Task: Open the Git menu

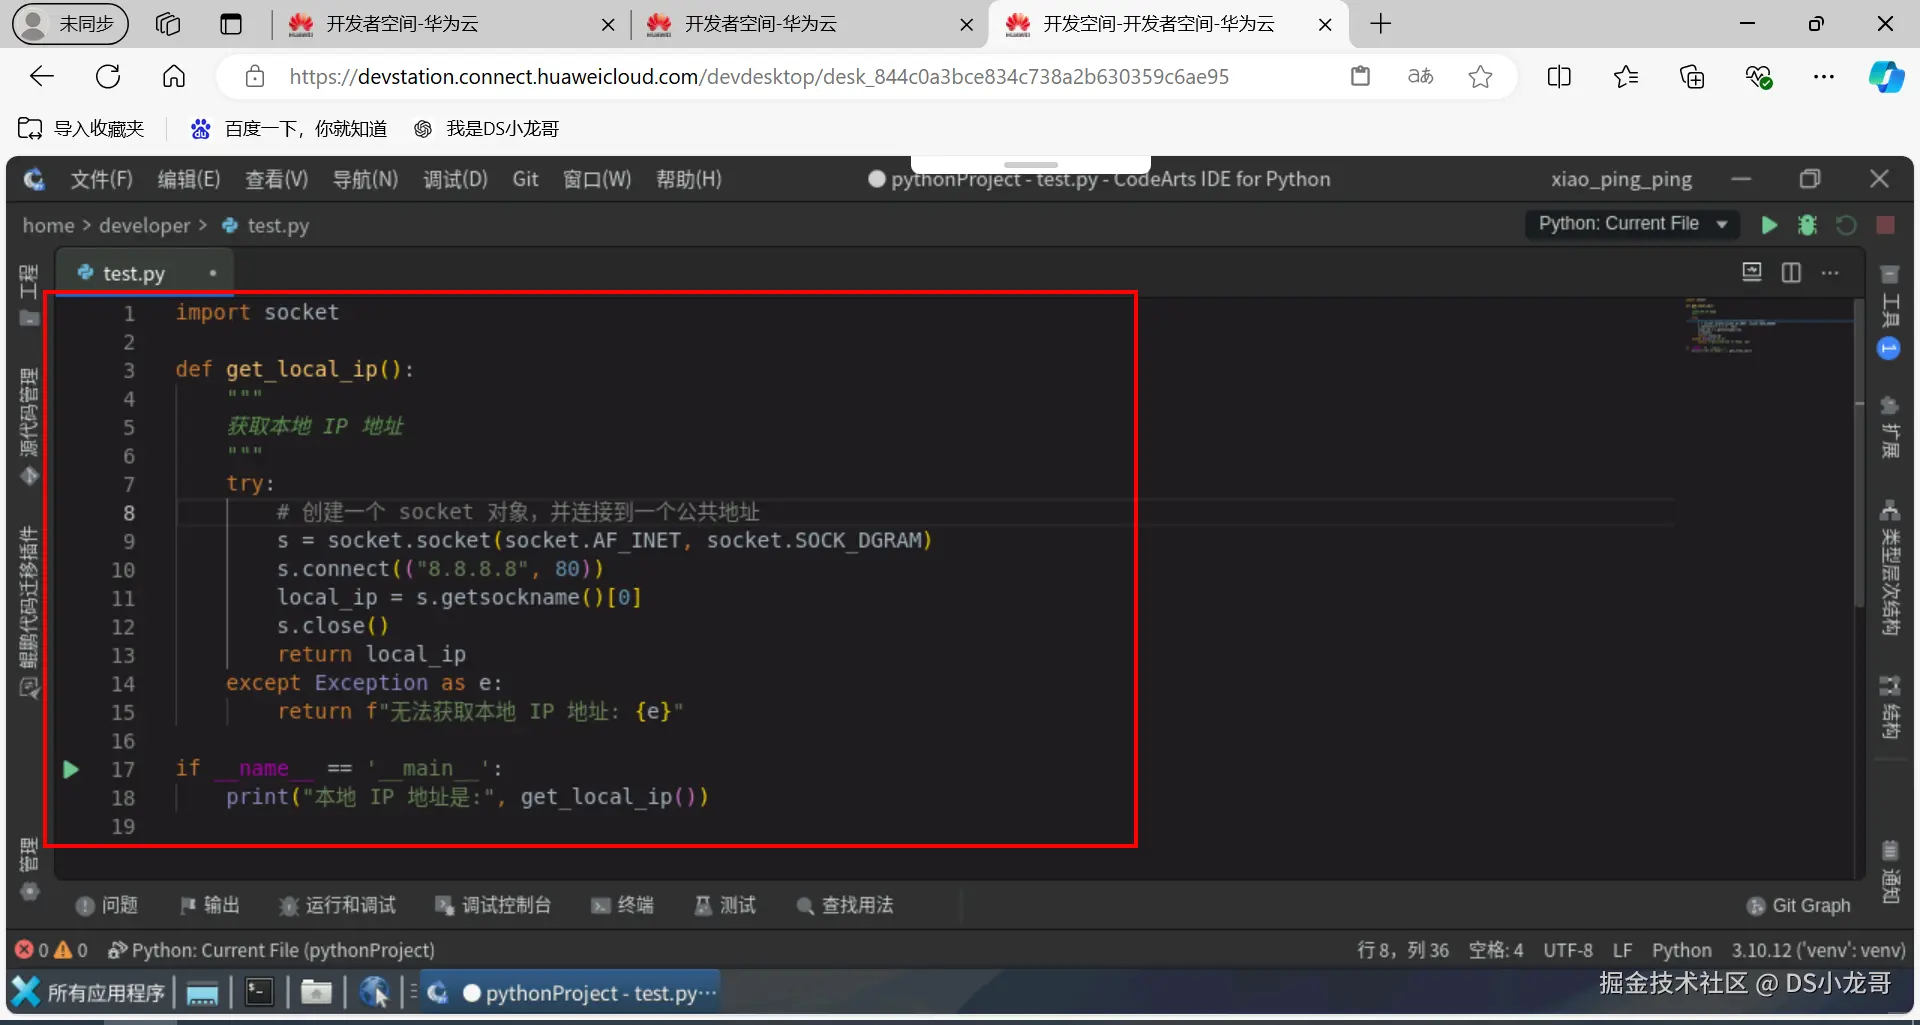Action: [x=525, y=179]
